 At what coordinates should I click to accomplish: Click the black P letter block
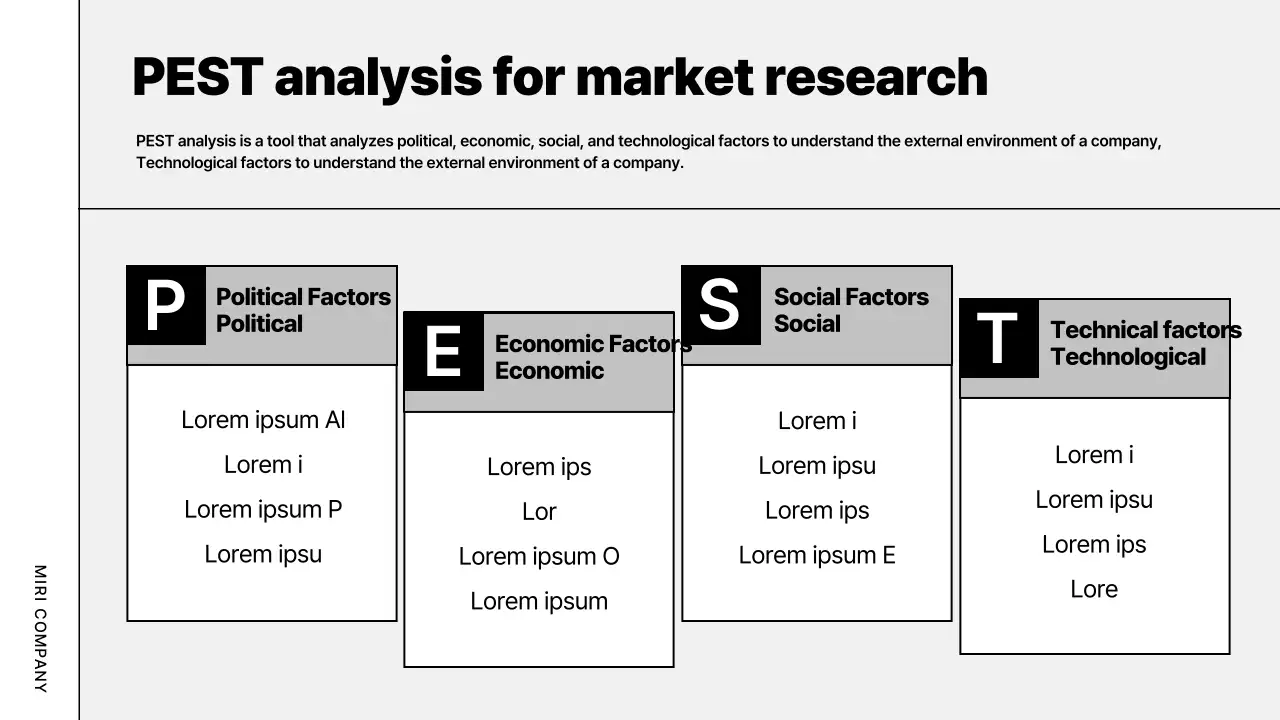[x=166, y=306]
